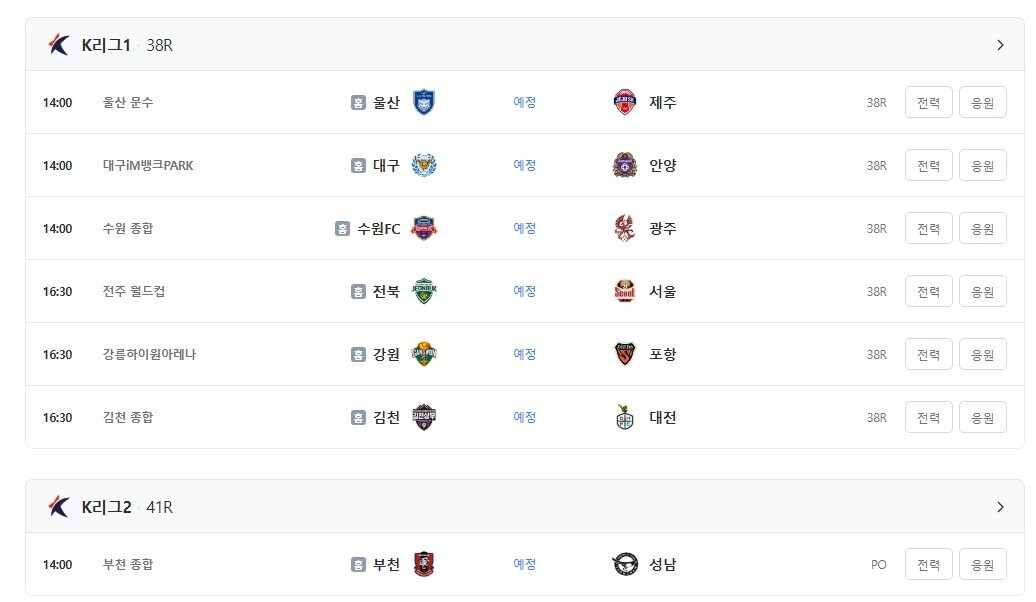
Task: Click the Seongnam team emblem
Action: [x=625, y=564]
